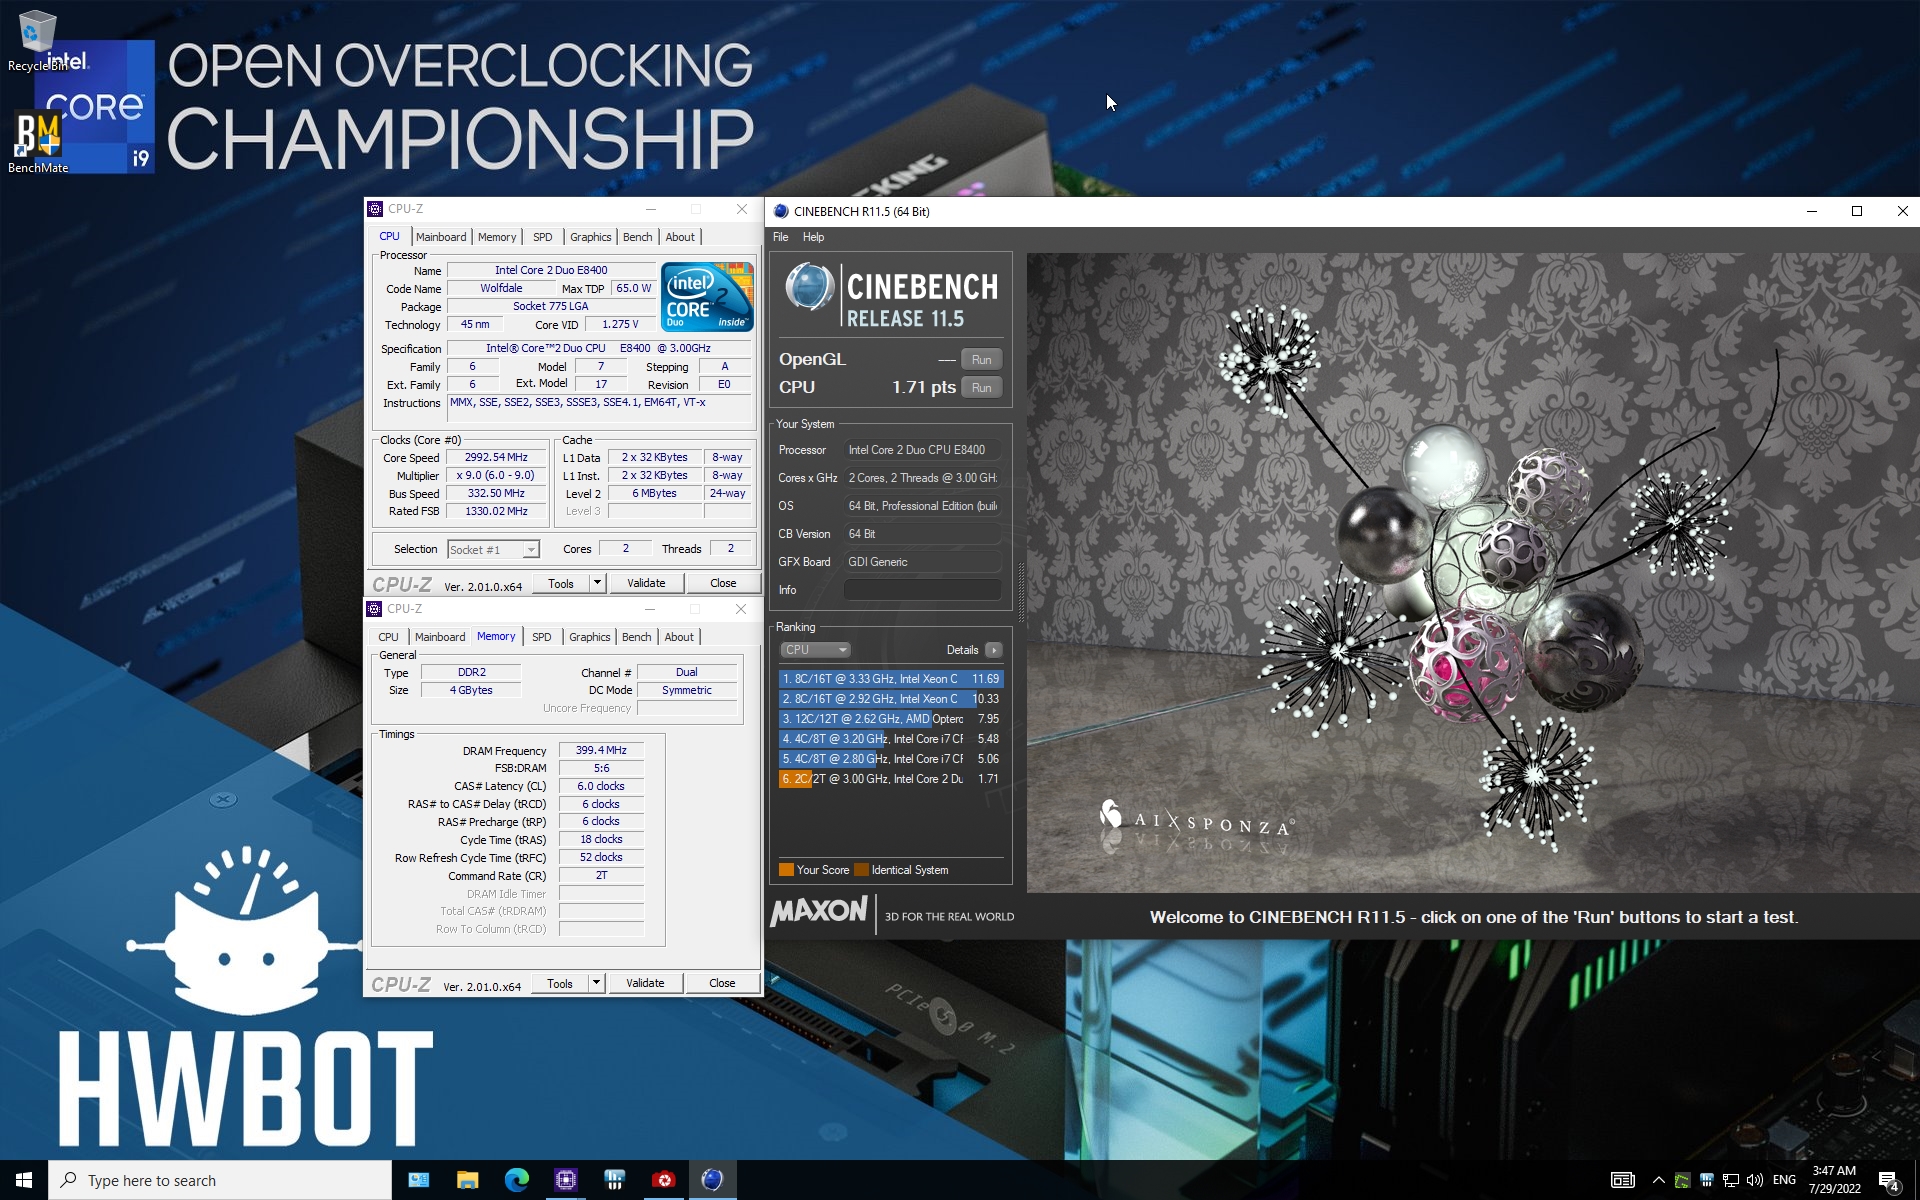Click Close button in lower CPU-Z
This screenshot has width=1920, height=1200.
(x=722, y=983)
